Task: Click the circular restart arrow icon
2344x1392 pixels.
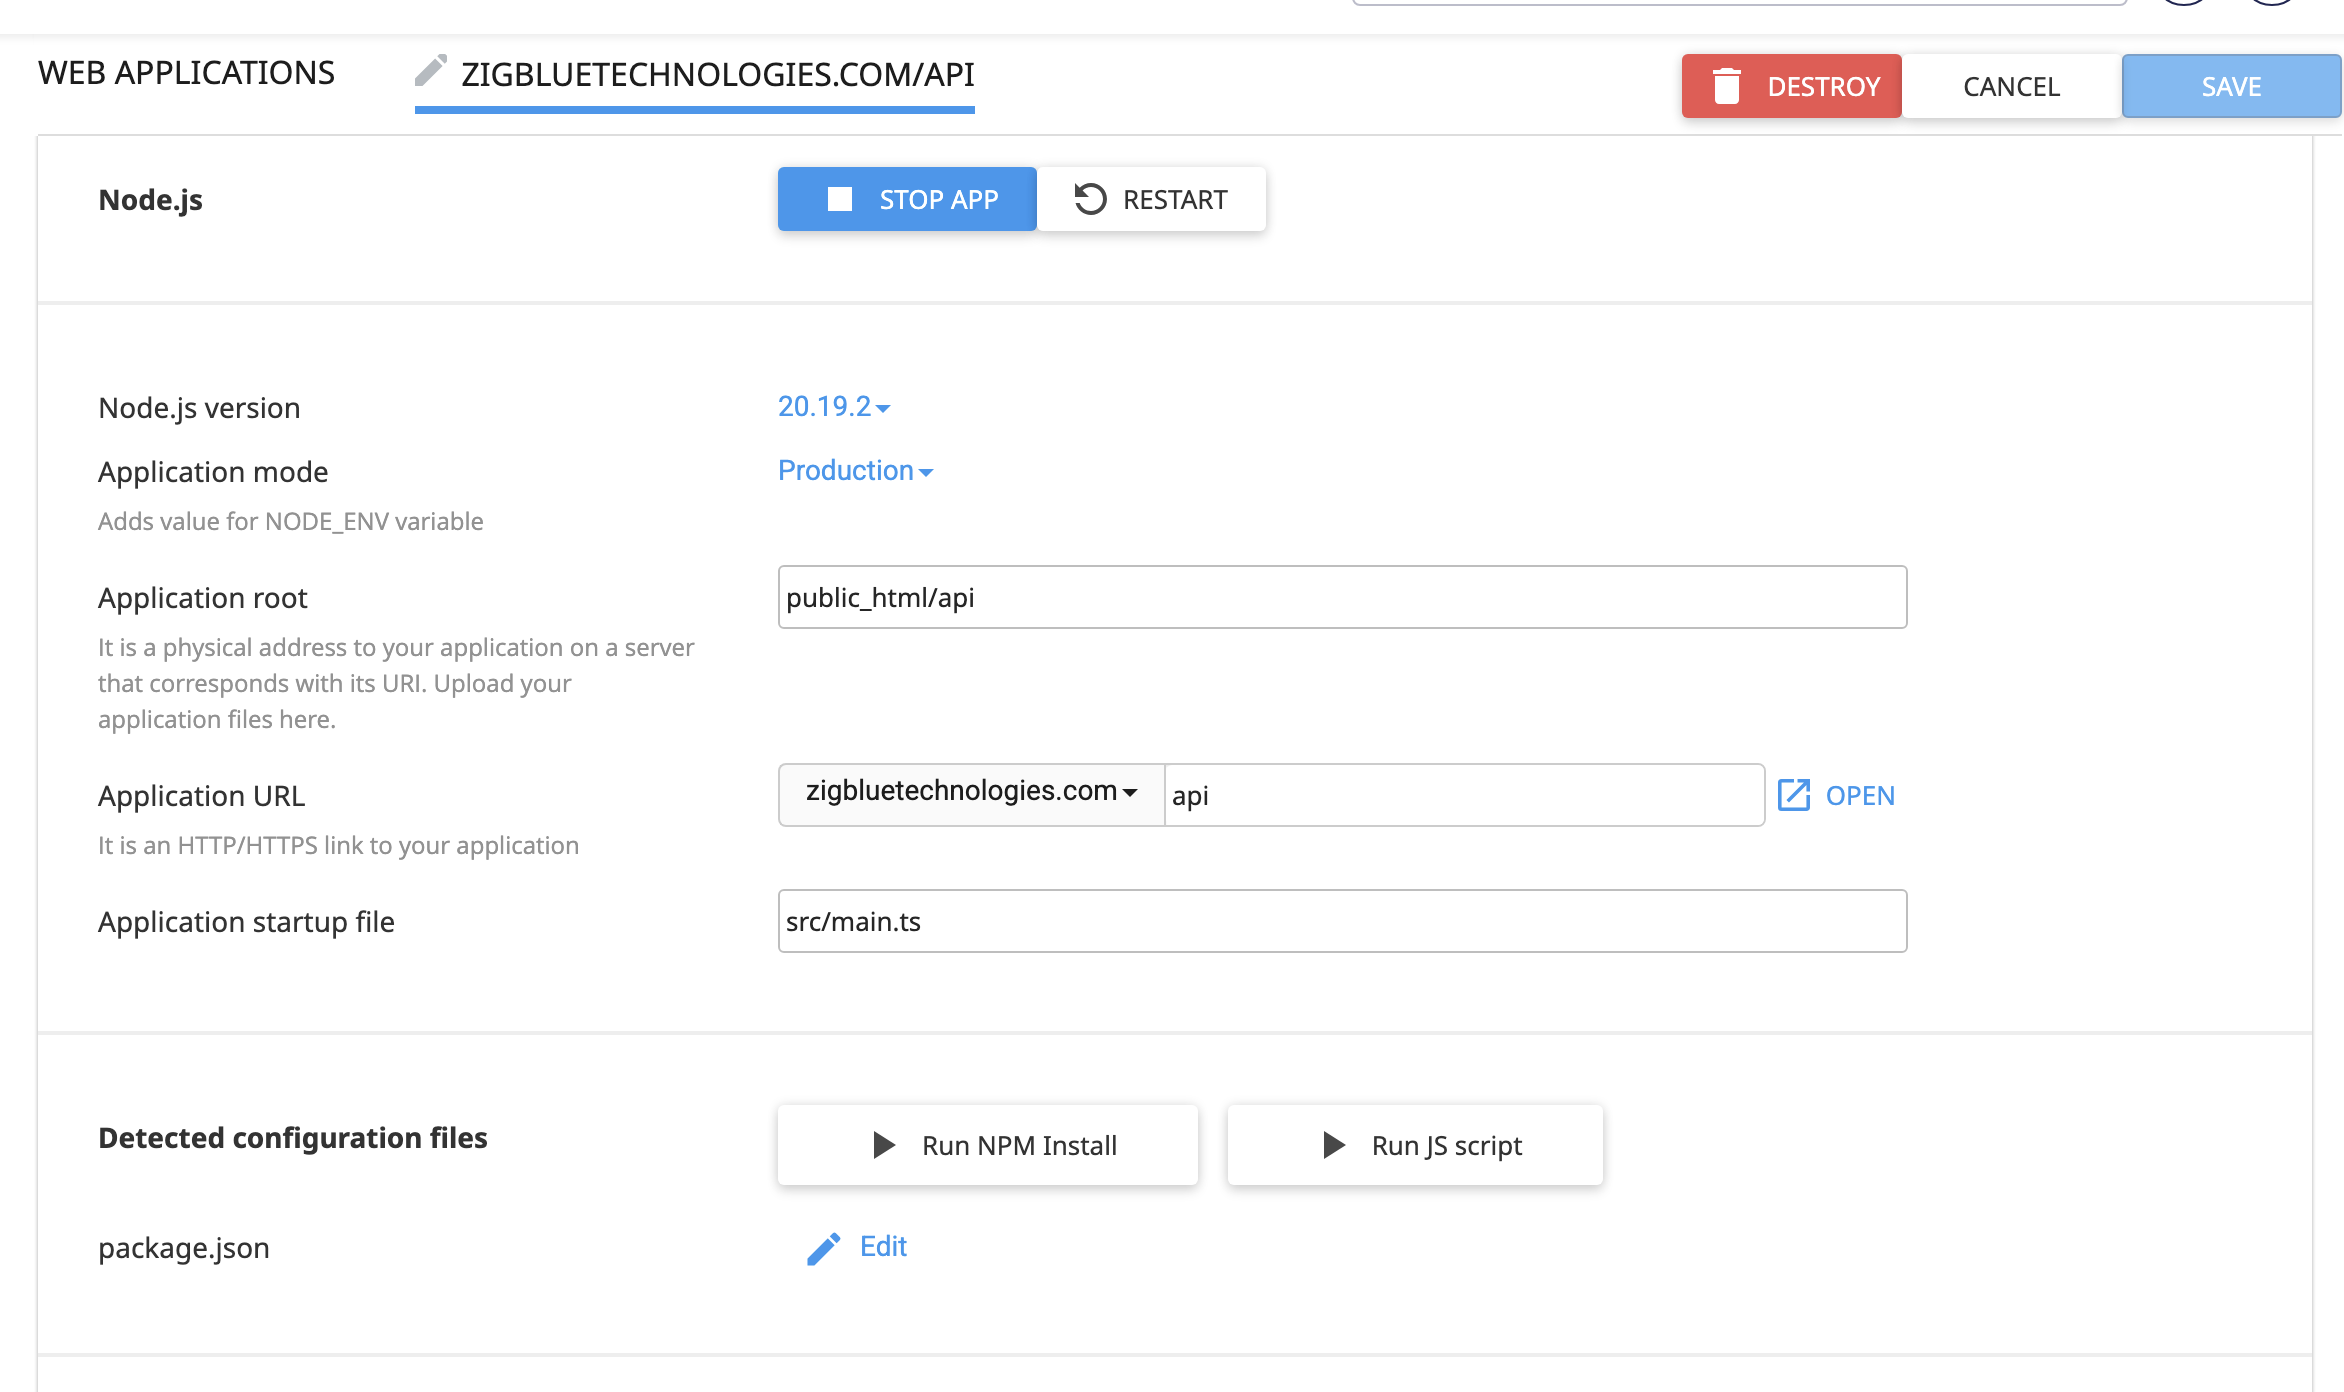Action: [x=1090, y=199]
